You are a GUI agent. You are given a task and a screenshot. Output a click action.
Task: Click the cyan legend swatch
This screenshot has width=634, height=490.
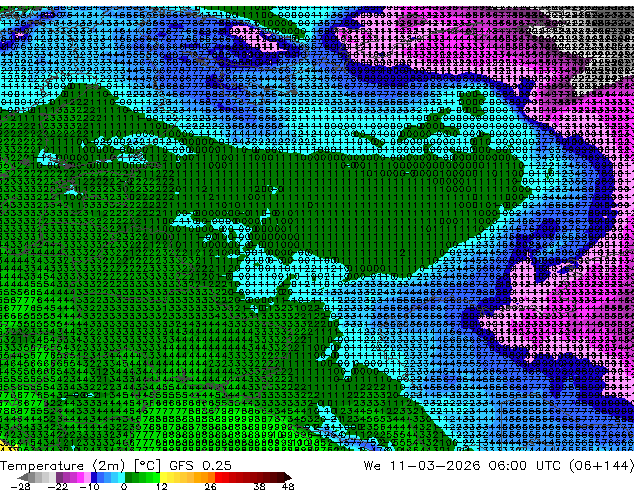pyautogui.click(x=121, y=477)
